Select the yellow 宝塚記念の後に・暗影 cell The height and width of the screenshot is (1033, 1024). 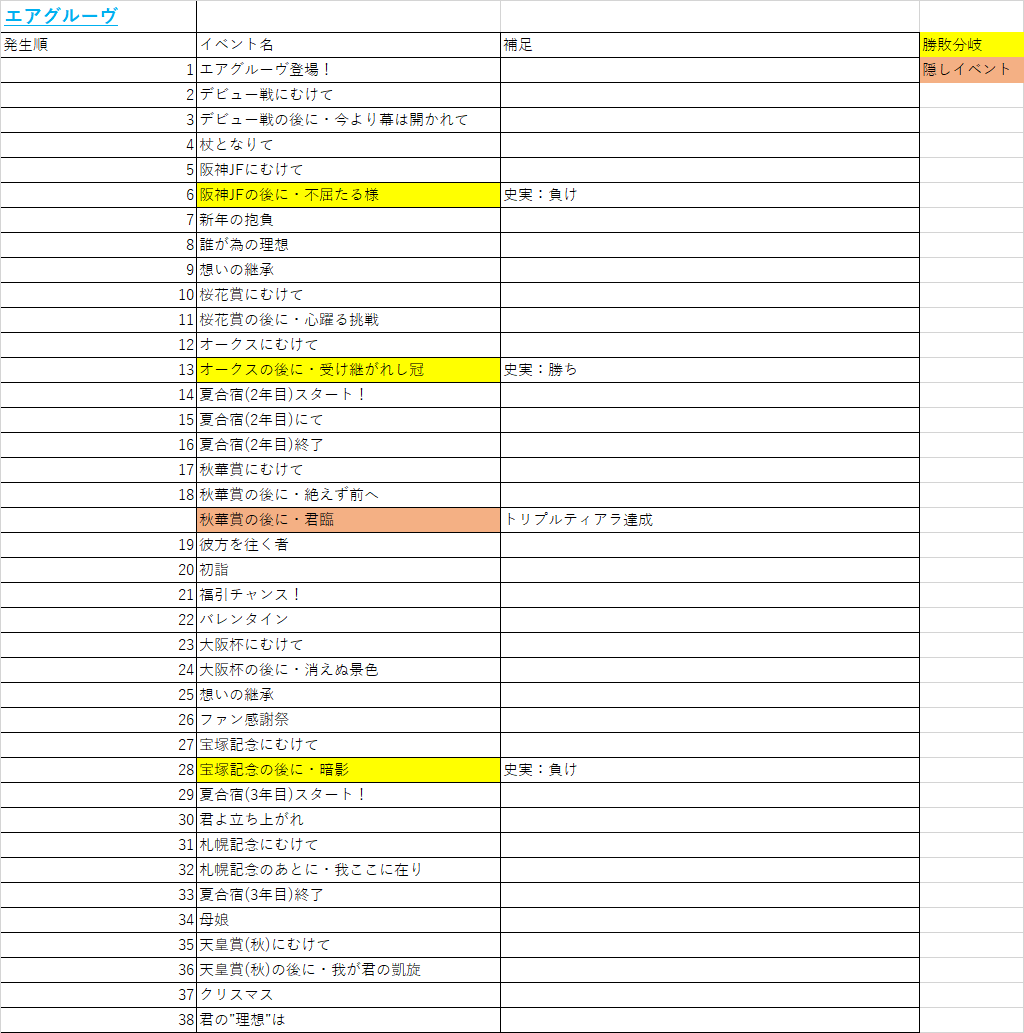tap(348, 770)
